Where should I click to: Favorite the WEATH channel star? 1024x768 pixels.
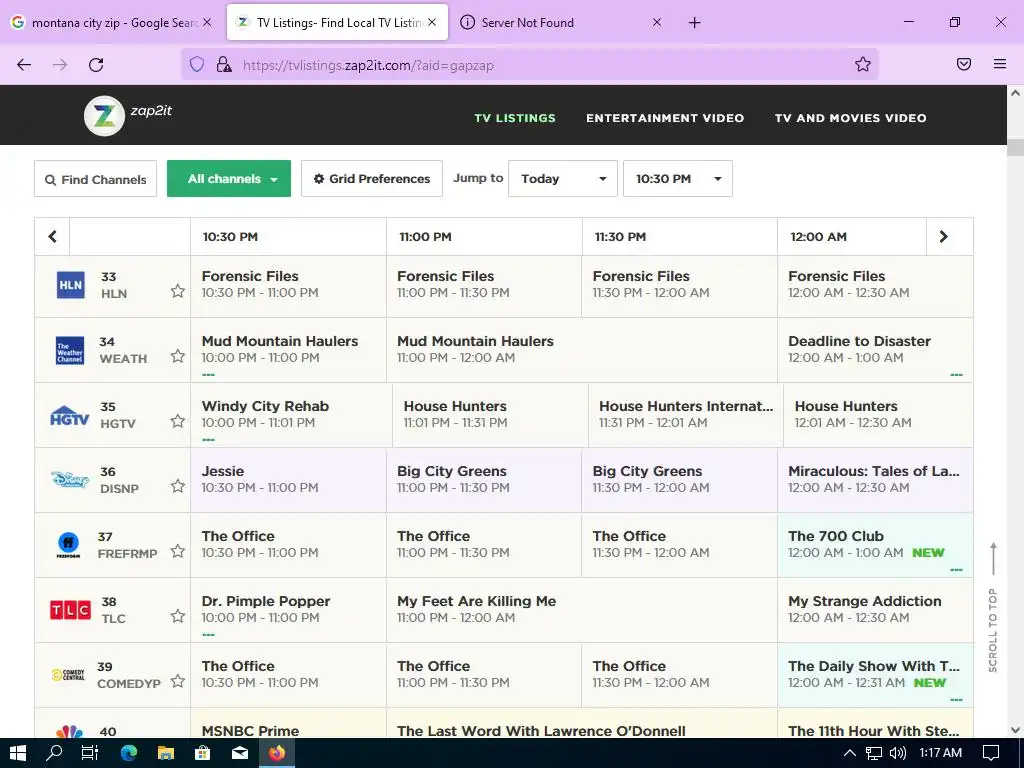(178, 356)
